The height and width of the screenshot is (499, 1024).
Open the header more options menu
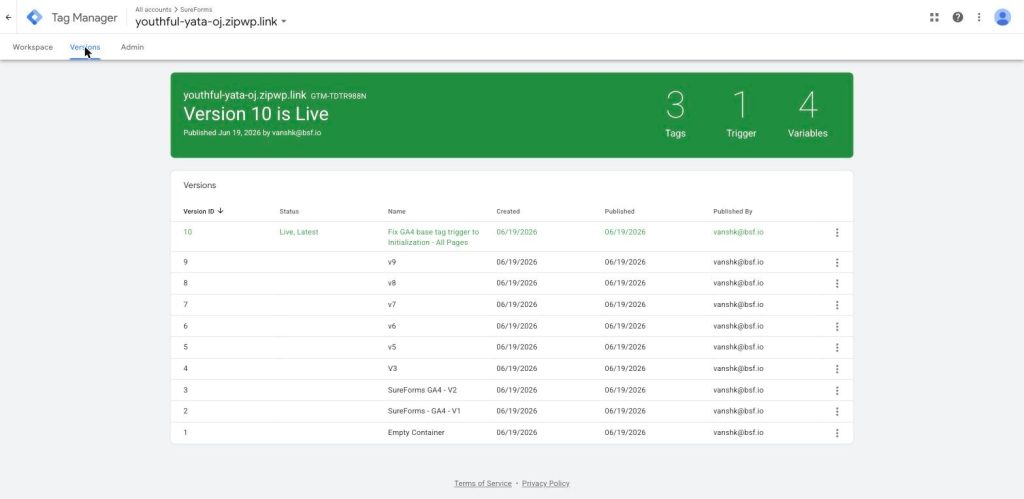(x=978, y=18)
